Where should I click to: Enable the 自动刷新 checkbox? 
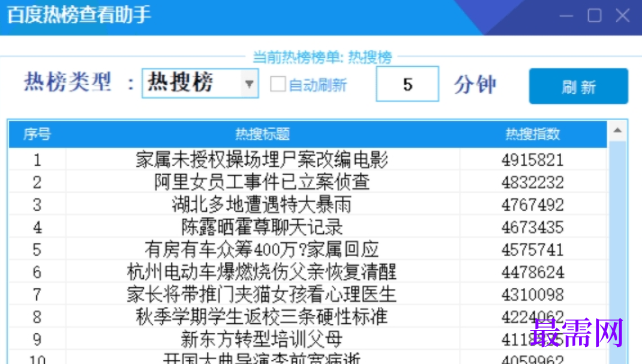[x=278, y=84]
